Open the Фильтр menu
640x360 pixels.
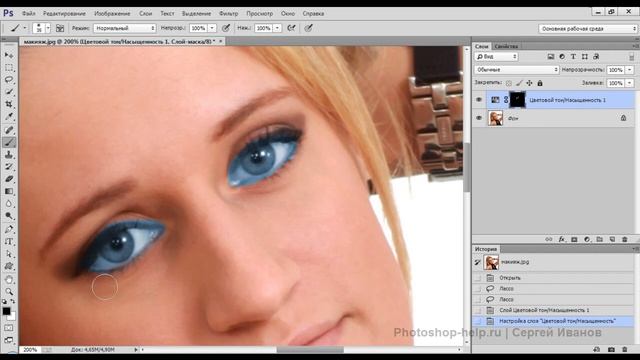click(x=228, y=13)
